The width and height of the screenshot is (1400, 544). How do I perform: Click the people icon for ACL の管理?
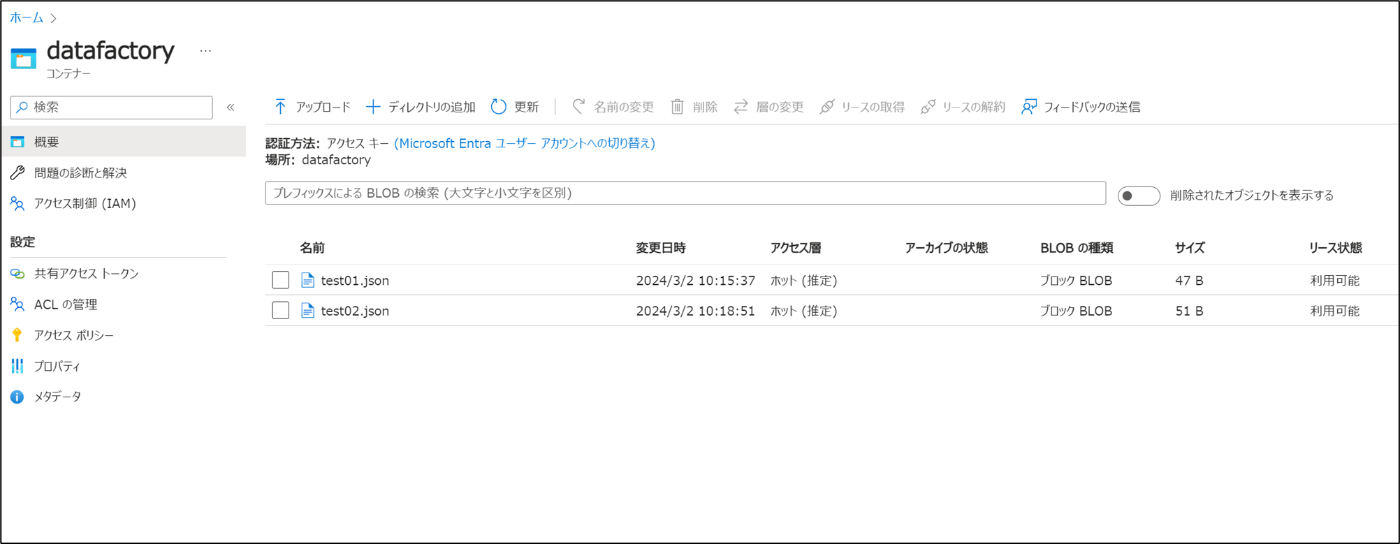click(17, 305)
